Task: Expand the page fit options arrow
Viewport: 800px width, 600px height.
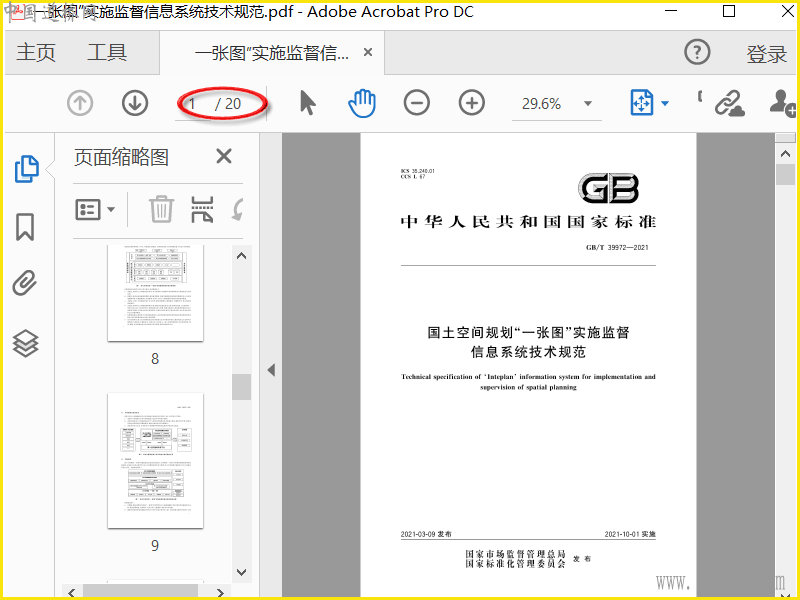Action: coord(665,104)
